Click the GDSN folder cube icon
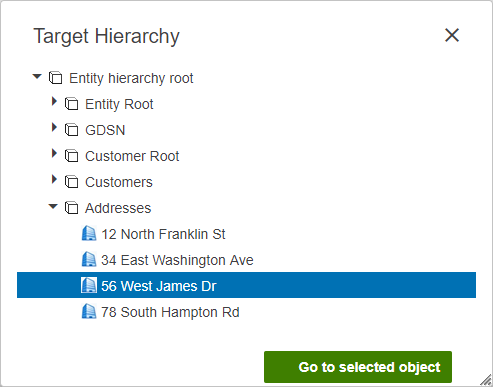Viewport: 493px width, 387px height. pyautogui.click(x=71, y=130)
